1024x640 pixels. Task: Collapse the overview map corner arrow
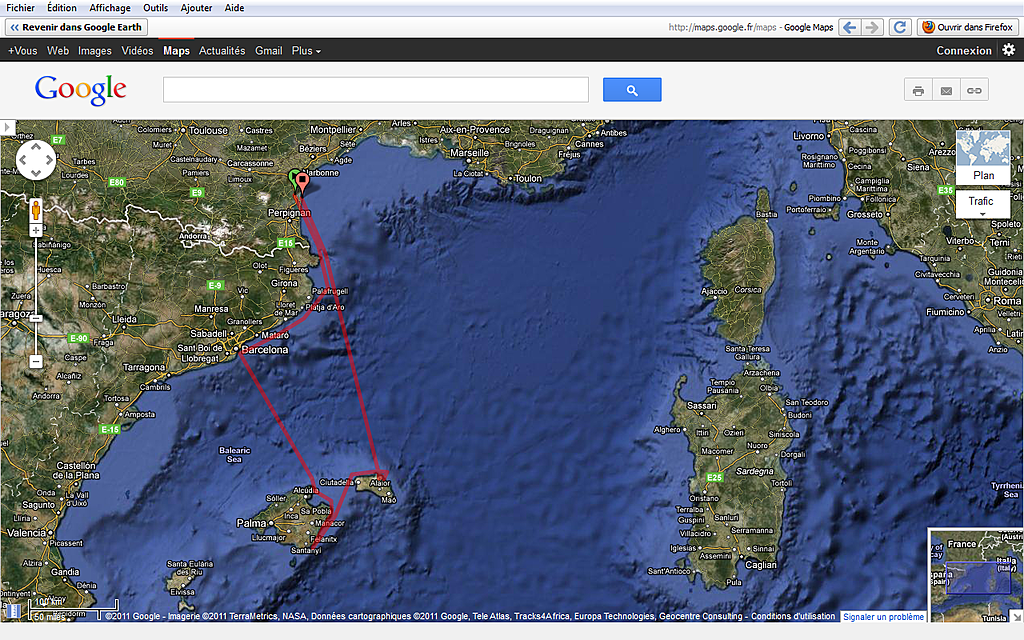click(x=1016, y=616)
